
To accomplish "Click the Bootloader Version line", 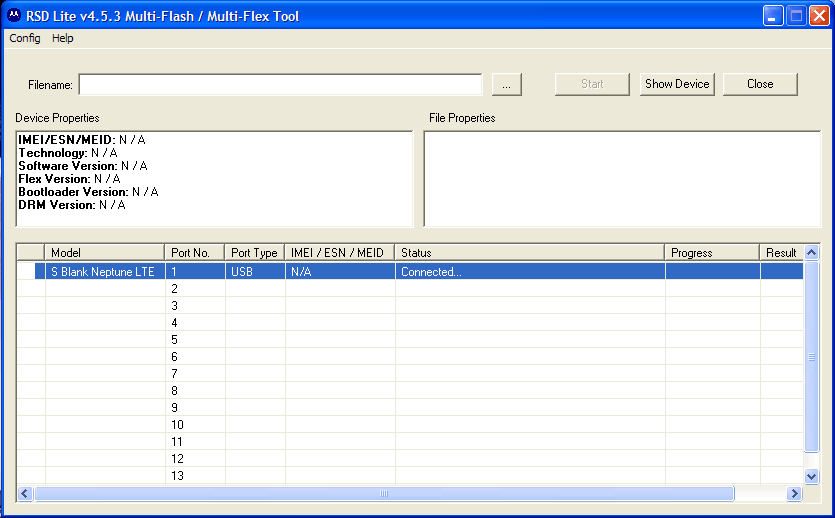I will [88, 192].
